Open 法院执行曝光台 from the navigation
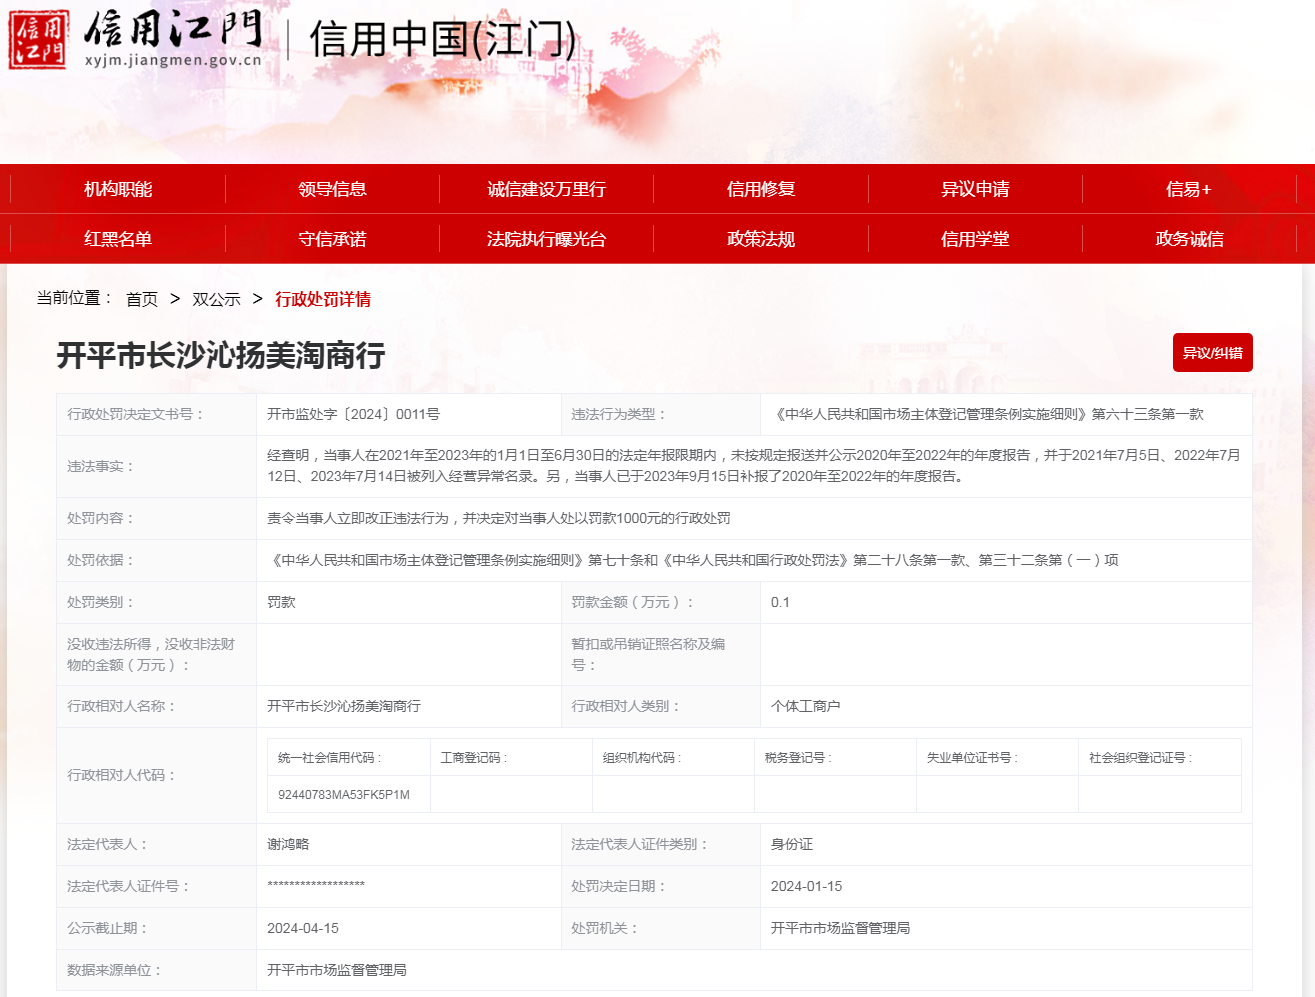The image size is (1315, 997). 546,239
